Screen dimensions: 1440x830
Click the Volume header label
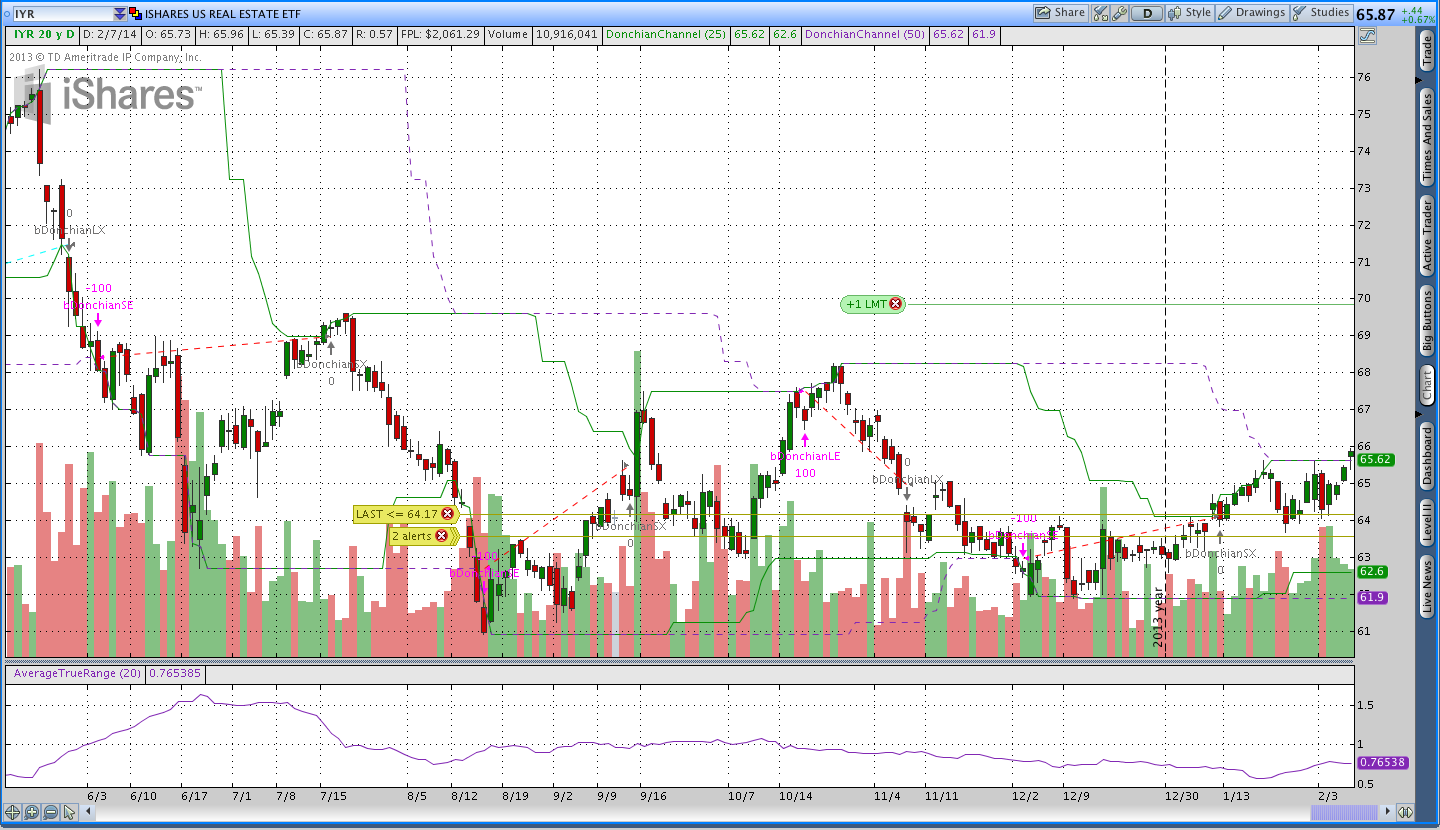click(508, 35)
